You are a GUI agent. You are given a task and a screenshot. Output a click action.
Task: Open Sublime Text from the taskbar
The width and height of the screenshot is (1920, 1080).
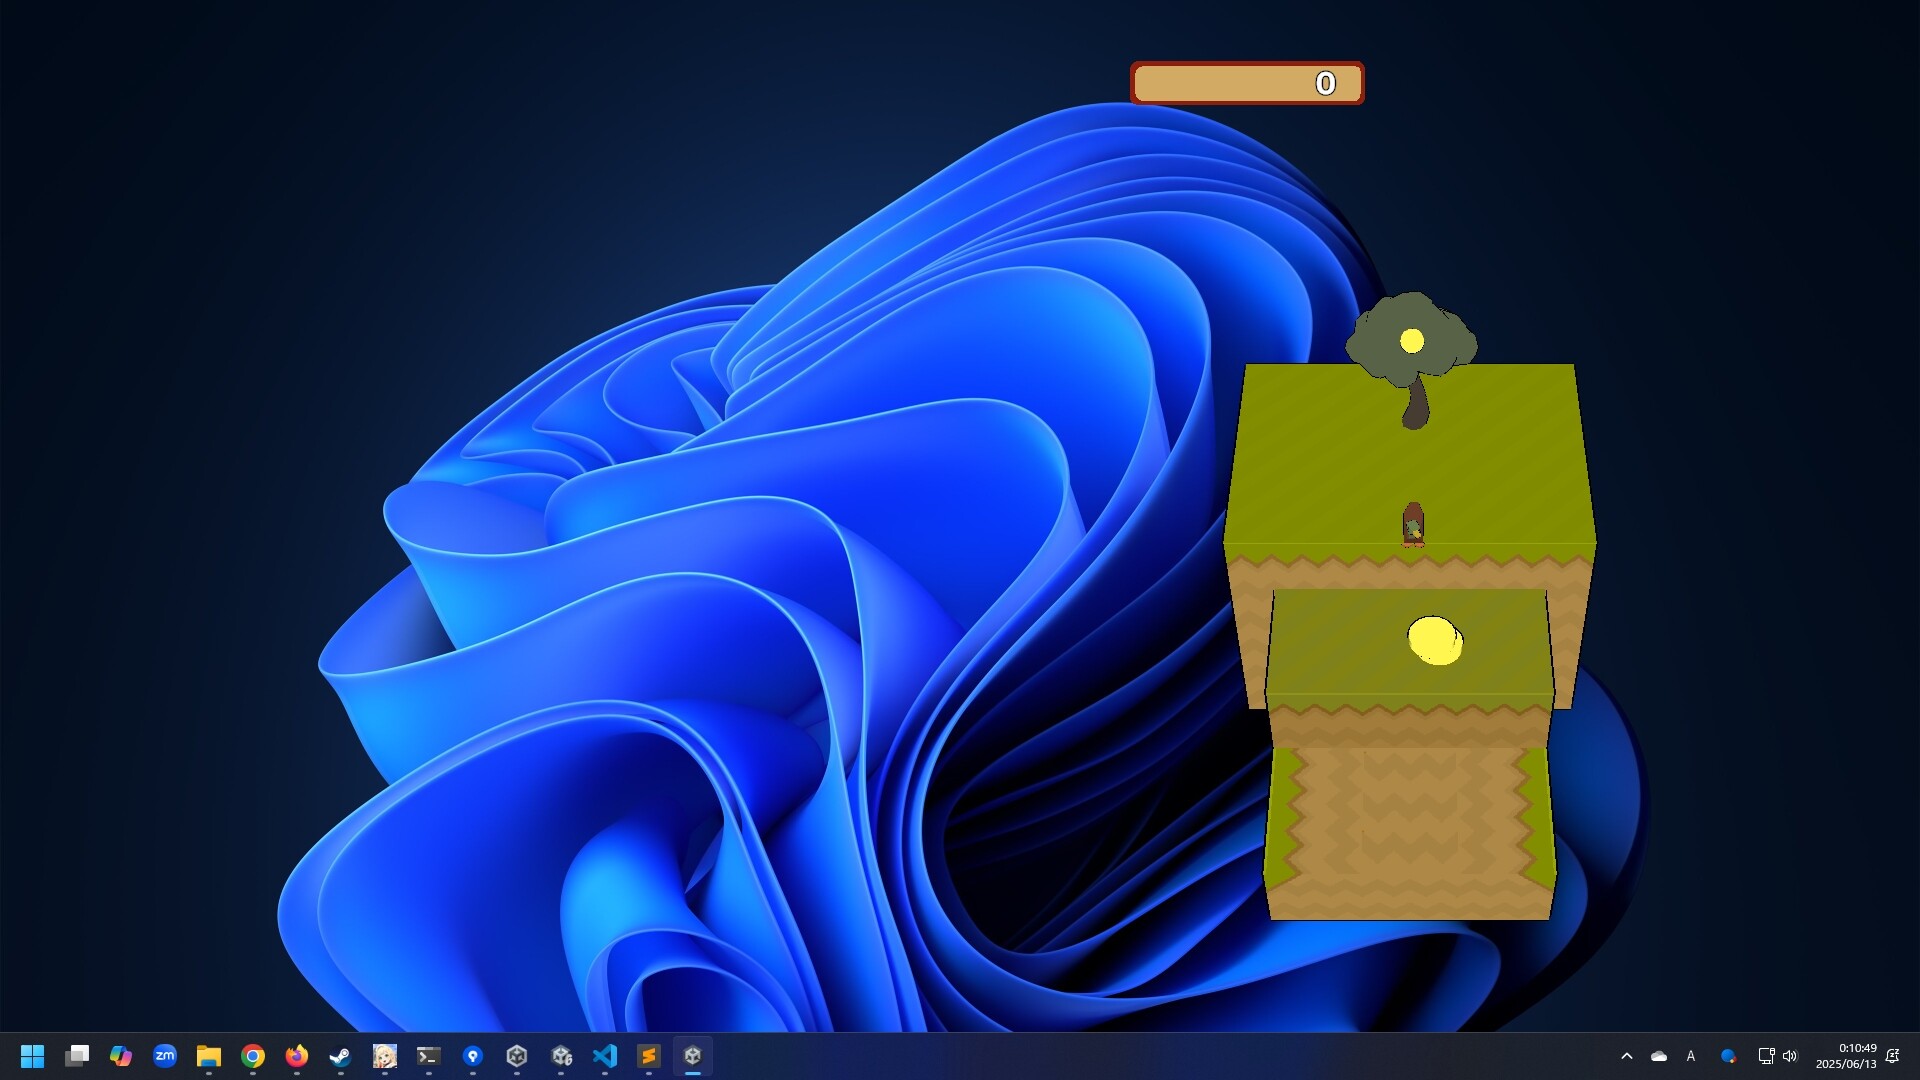tap(650, 1055)
